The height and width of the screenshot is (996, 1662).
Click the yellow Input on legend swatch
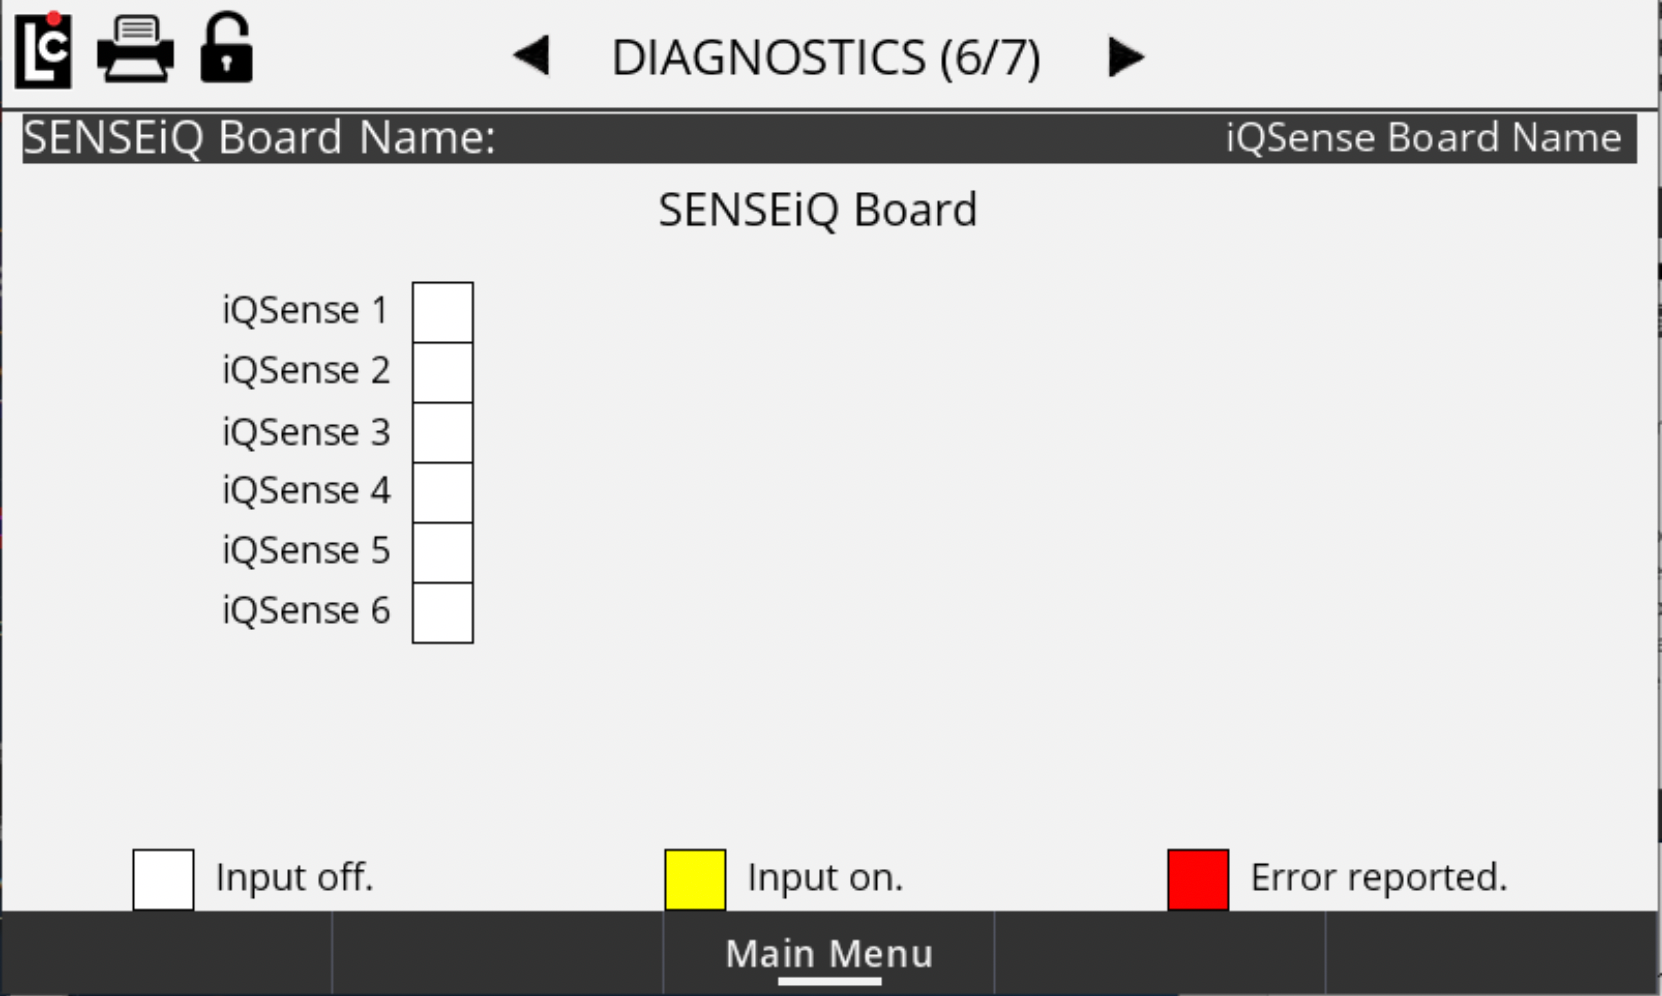click(695, 879)
